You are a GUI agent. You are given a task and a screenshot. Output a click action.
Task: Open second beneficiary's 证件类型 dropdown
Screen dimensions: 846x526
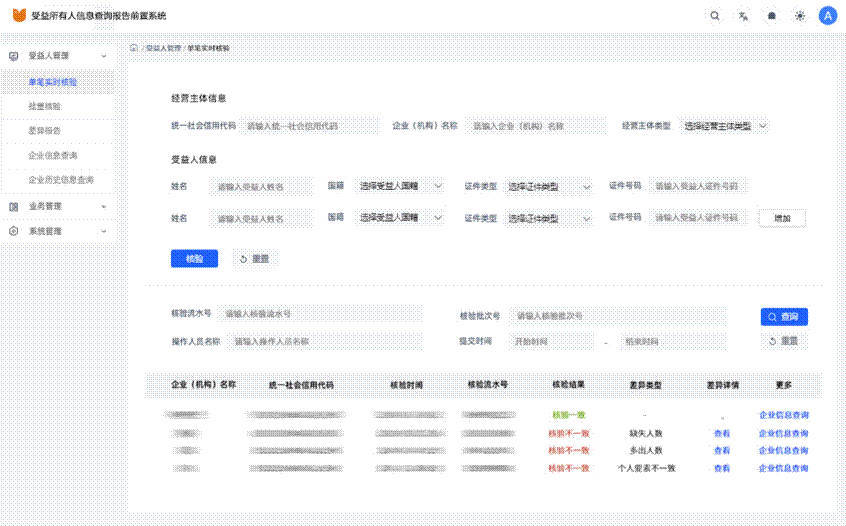[548, 218]
